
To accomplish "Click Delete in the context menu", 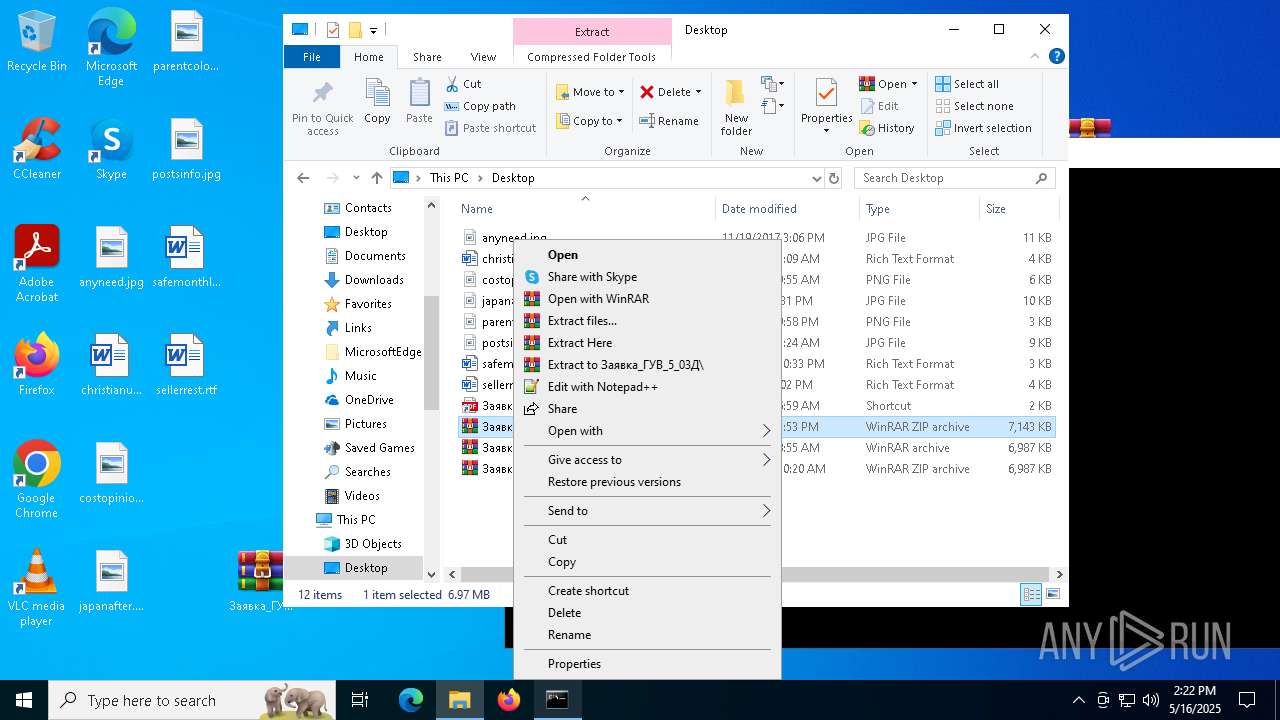I will click(x=564, y=613).
